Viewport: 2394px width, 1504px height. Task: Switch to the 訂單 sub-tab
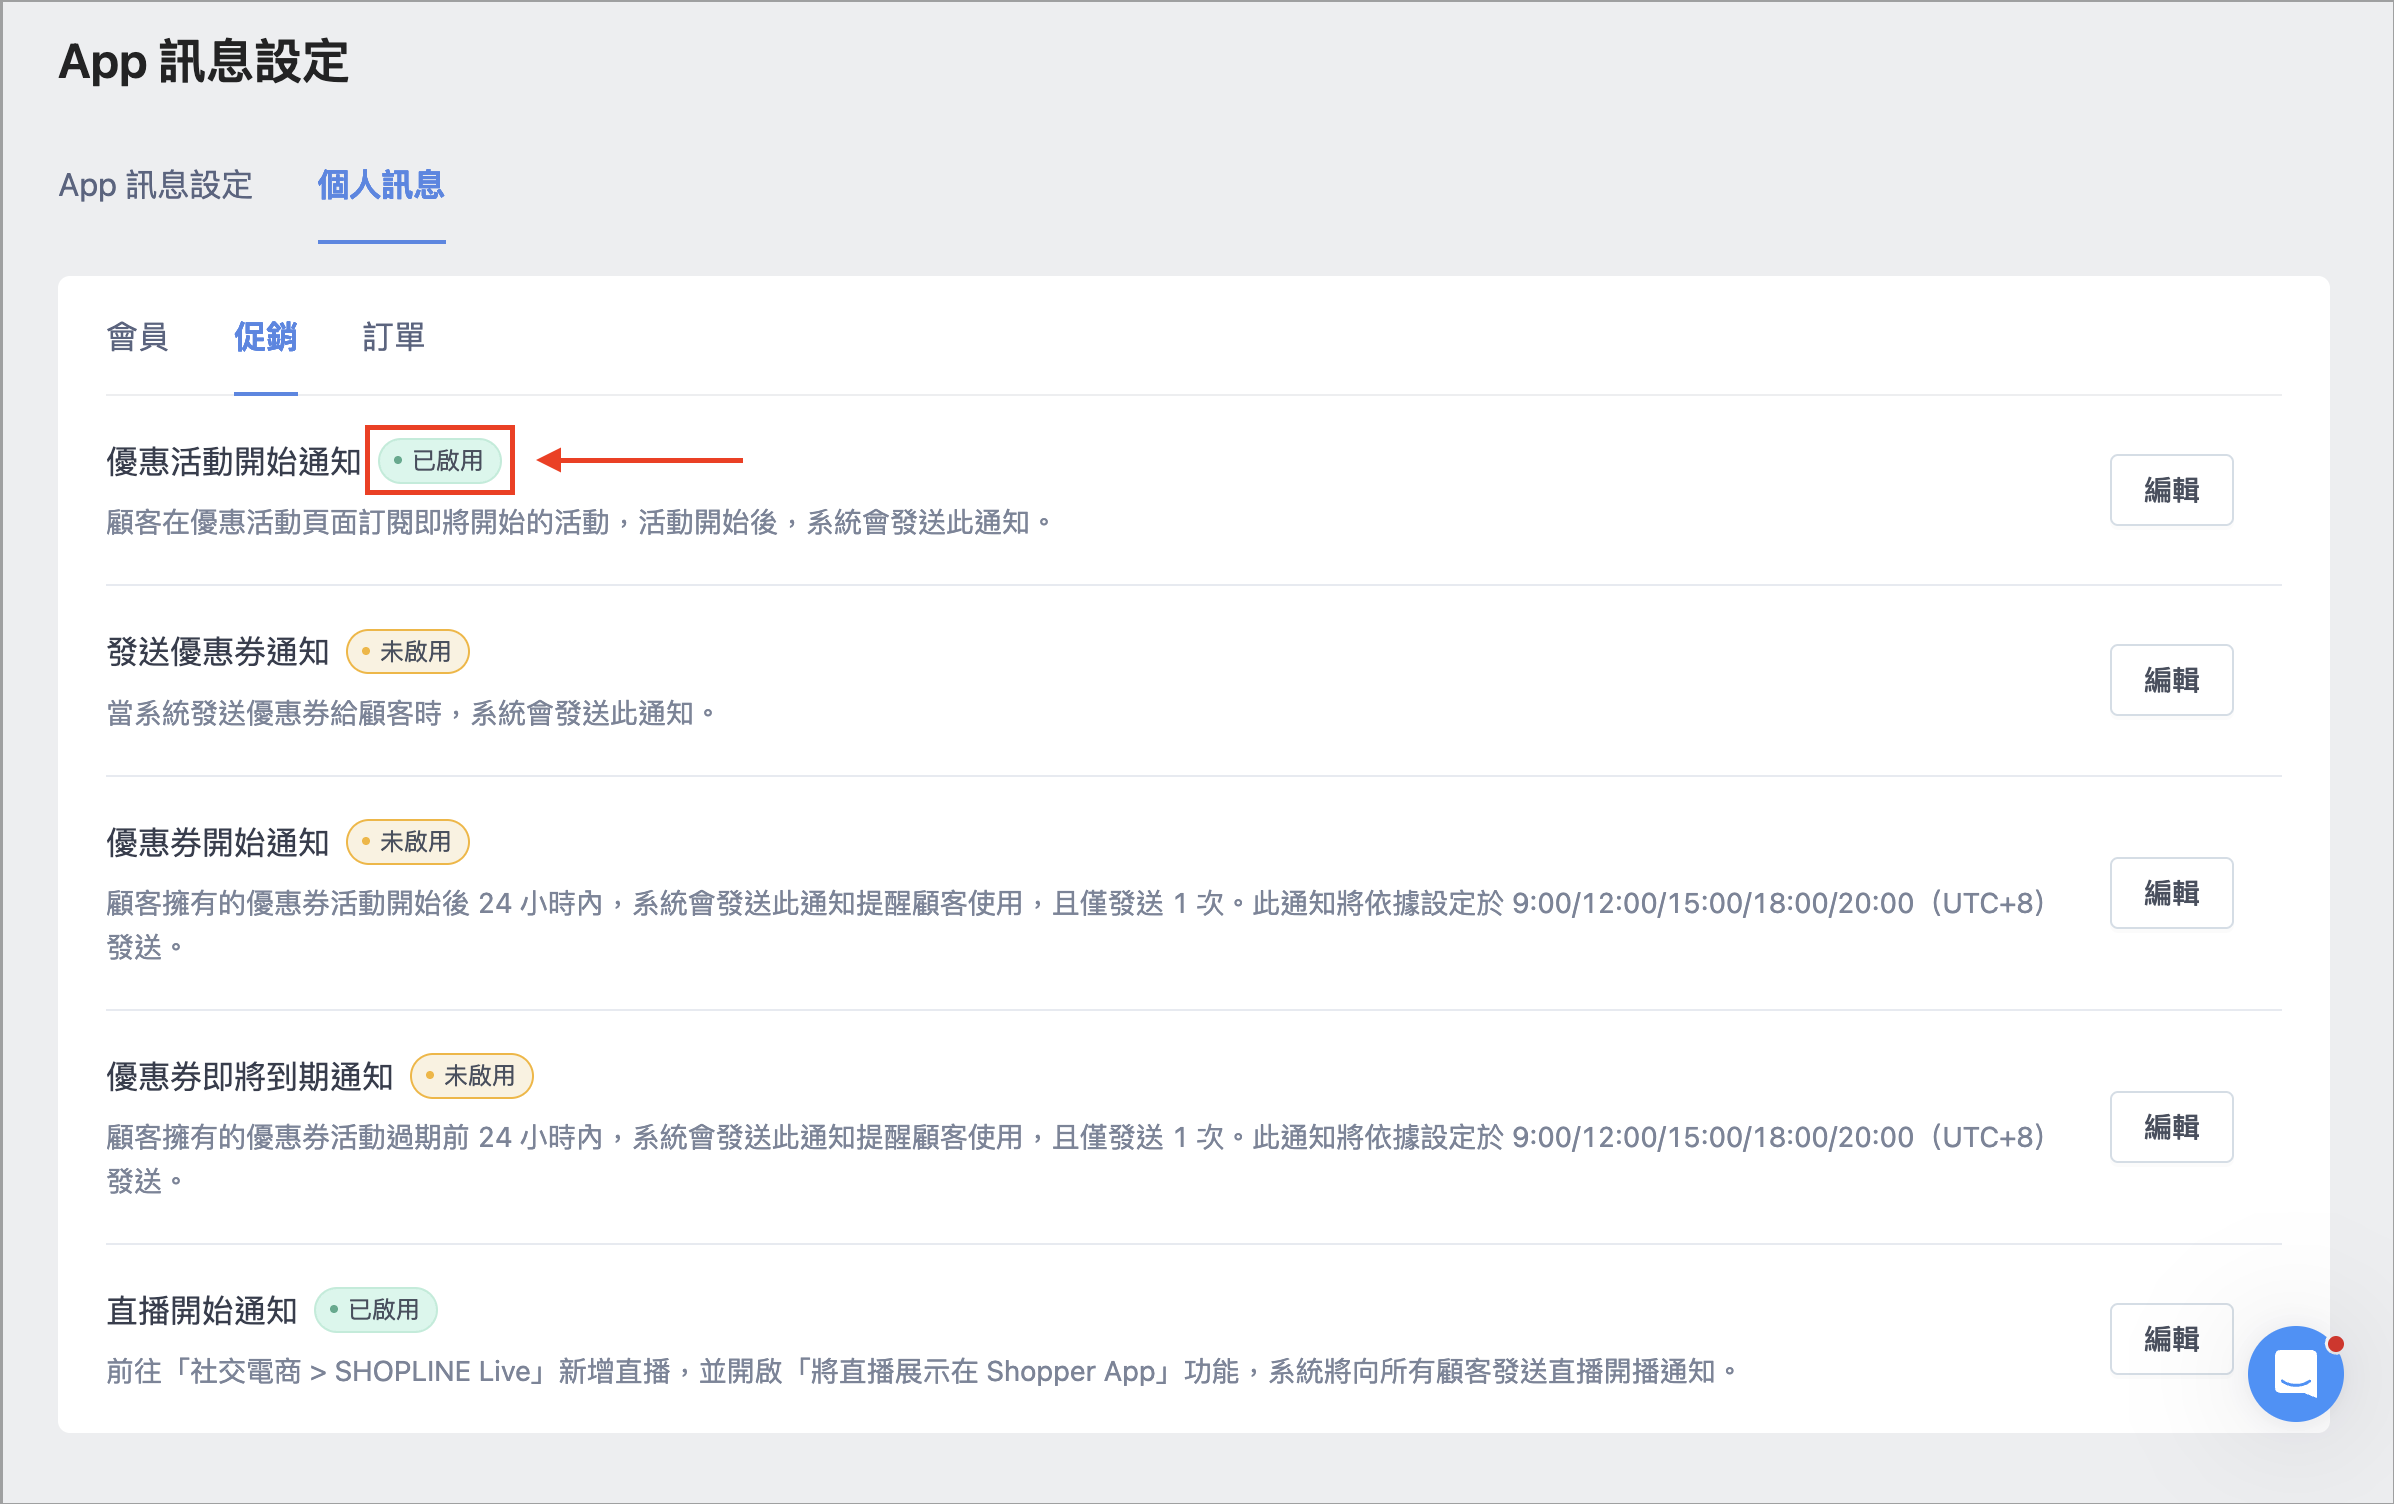(394, 337)
